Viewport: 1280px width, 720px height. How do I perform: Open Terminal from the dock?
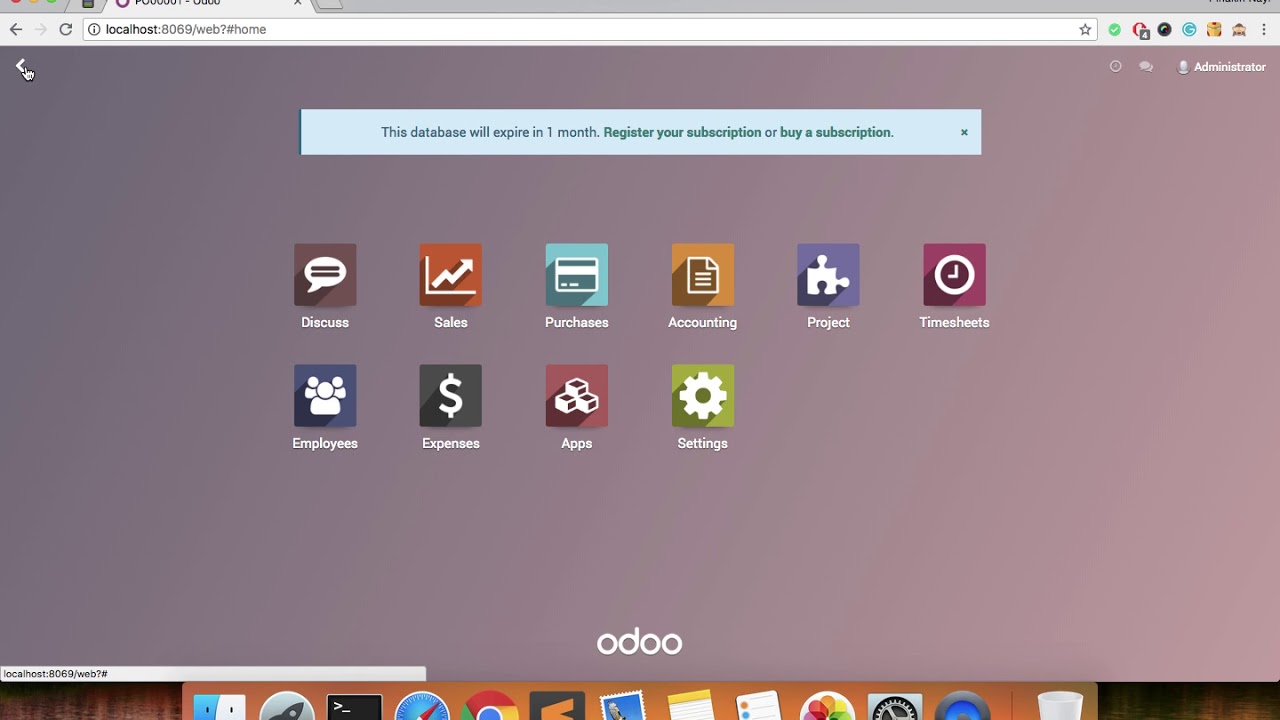click(354, 707)
